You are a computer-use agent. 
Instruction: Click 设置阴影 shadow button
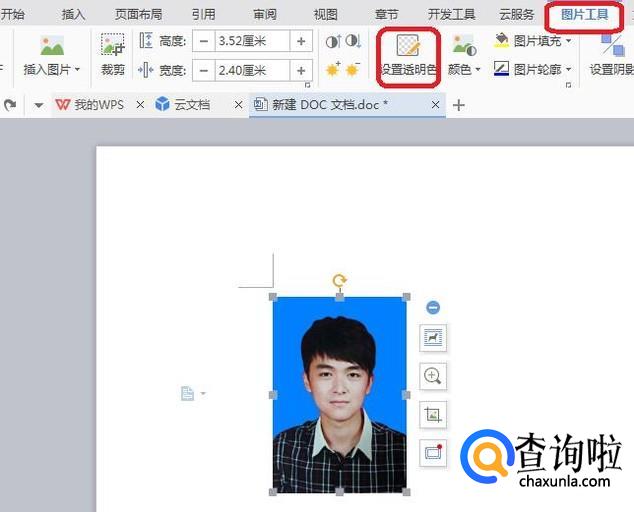(x=612, y=56)
